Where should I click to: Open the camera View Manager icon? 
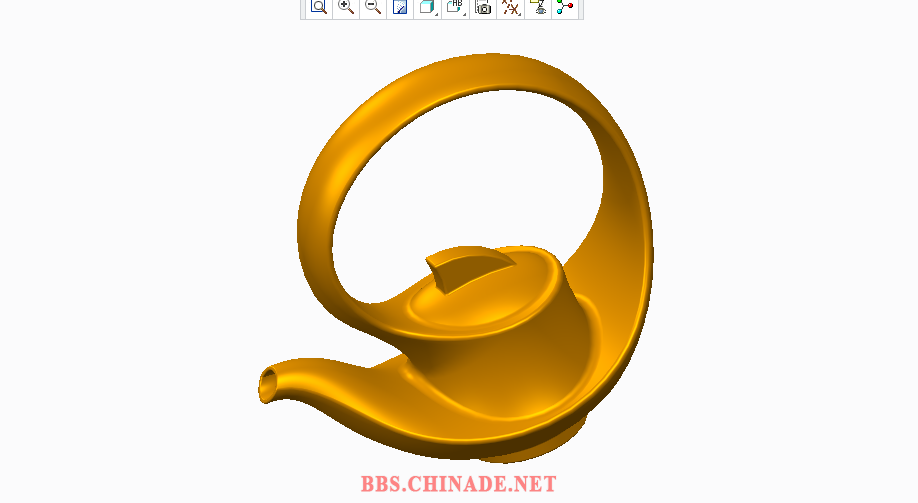(483, 8)
